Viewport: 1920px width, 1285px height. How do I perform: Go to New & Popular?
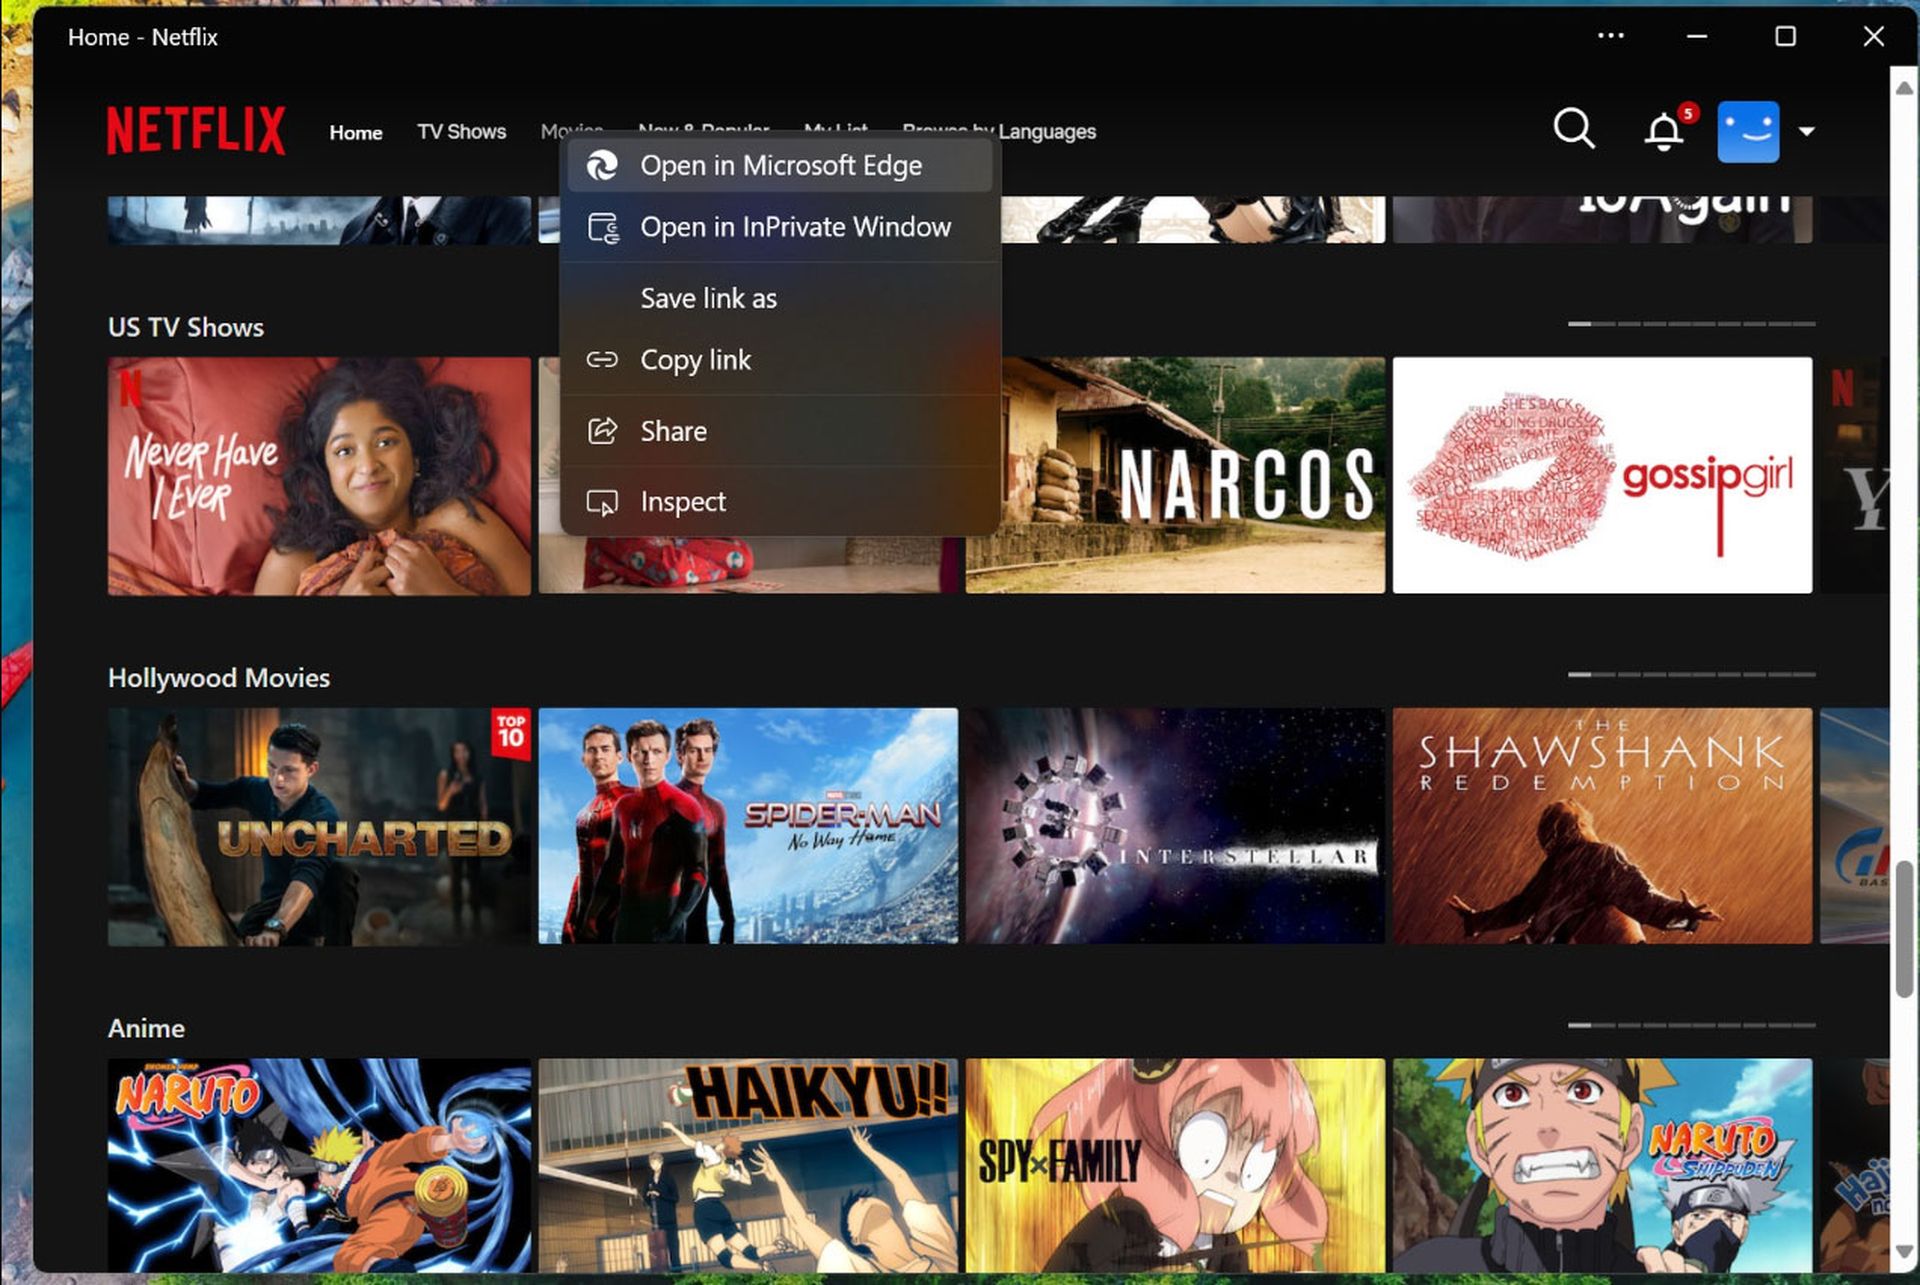click(x=702, y=128)
